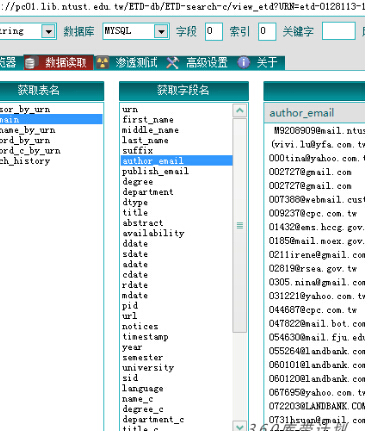Click the 02819@rsea.gov.tw entry
This screenshot has height=431, width=373.
click(x=313, y=268)
